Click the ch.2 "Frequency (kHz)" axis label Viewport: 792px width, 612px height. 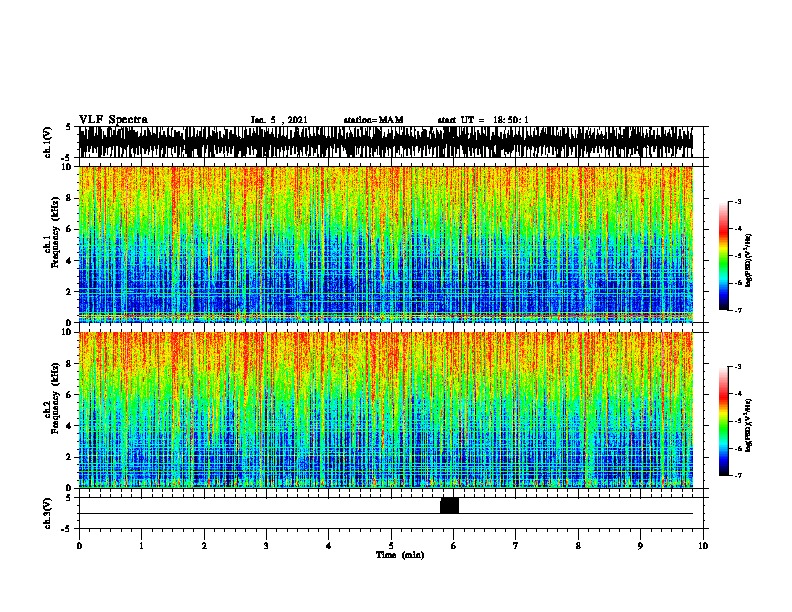click(x=55, y=398)
